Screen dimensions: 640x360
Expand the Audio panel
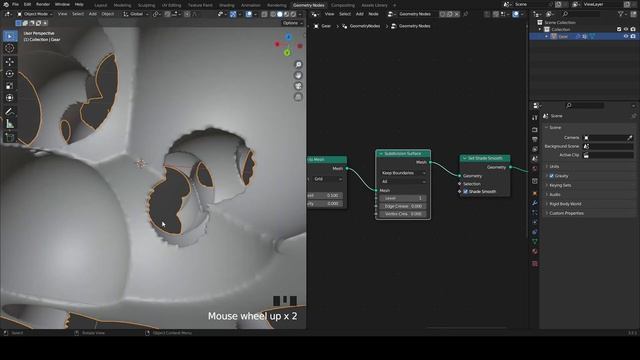tap(554, 195)
